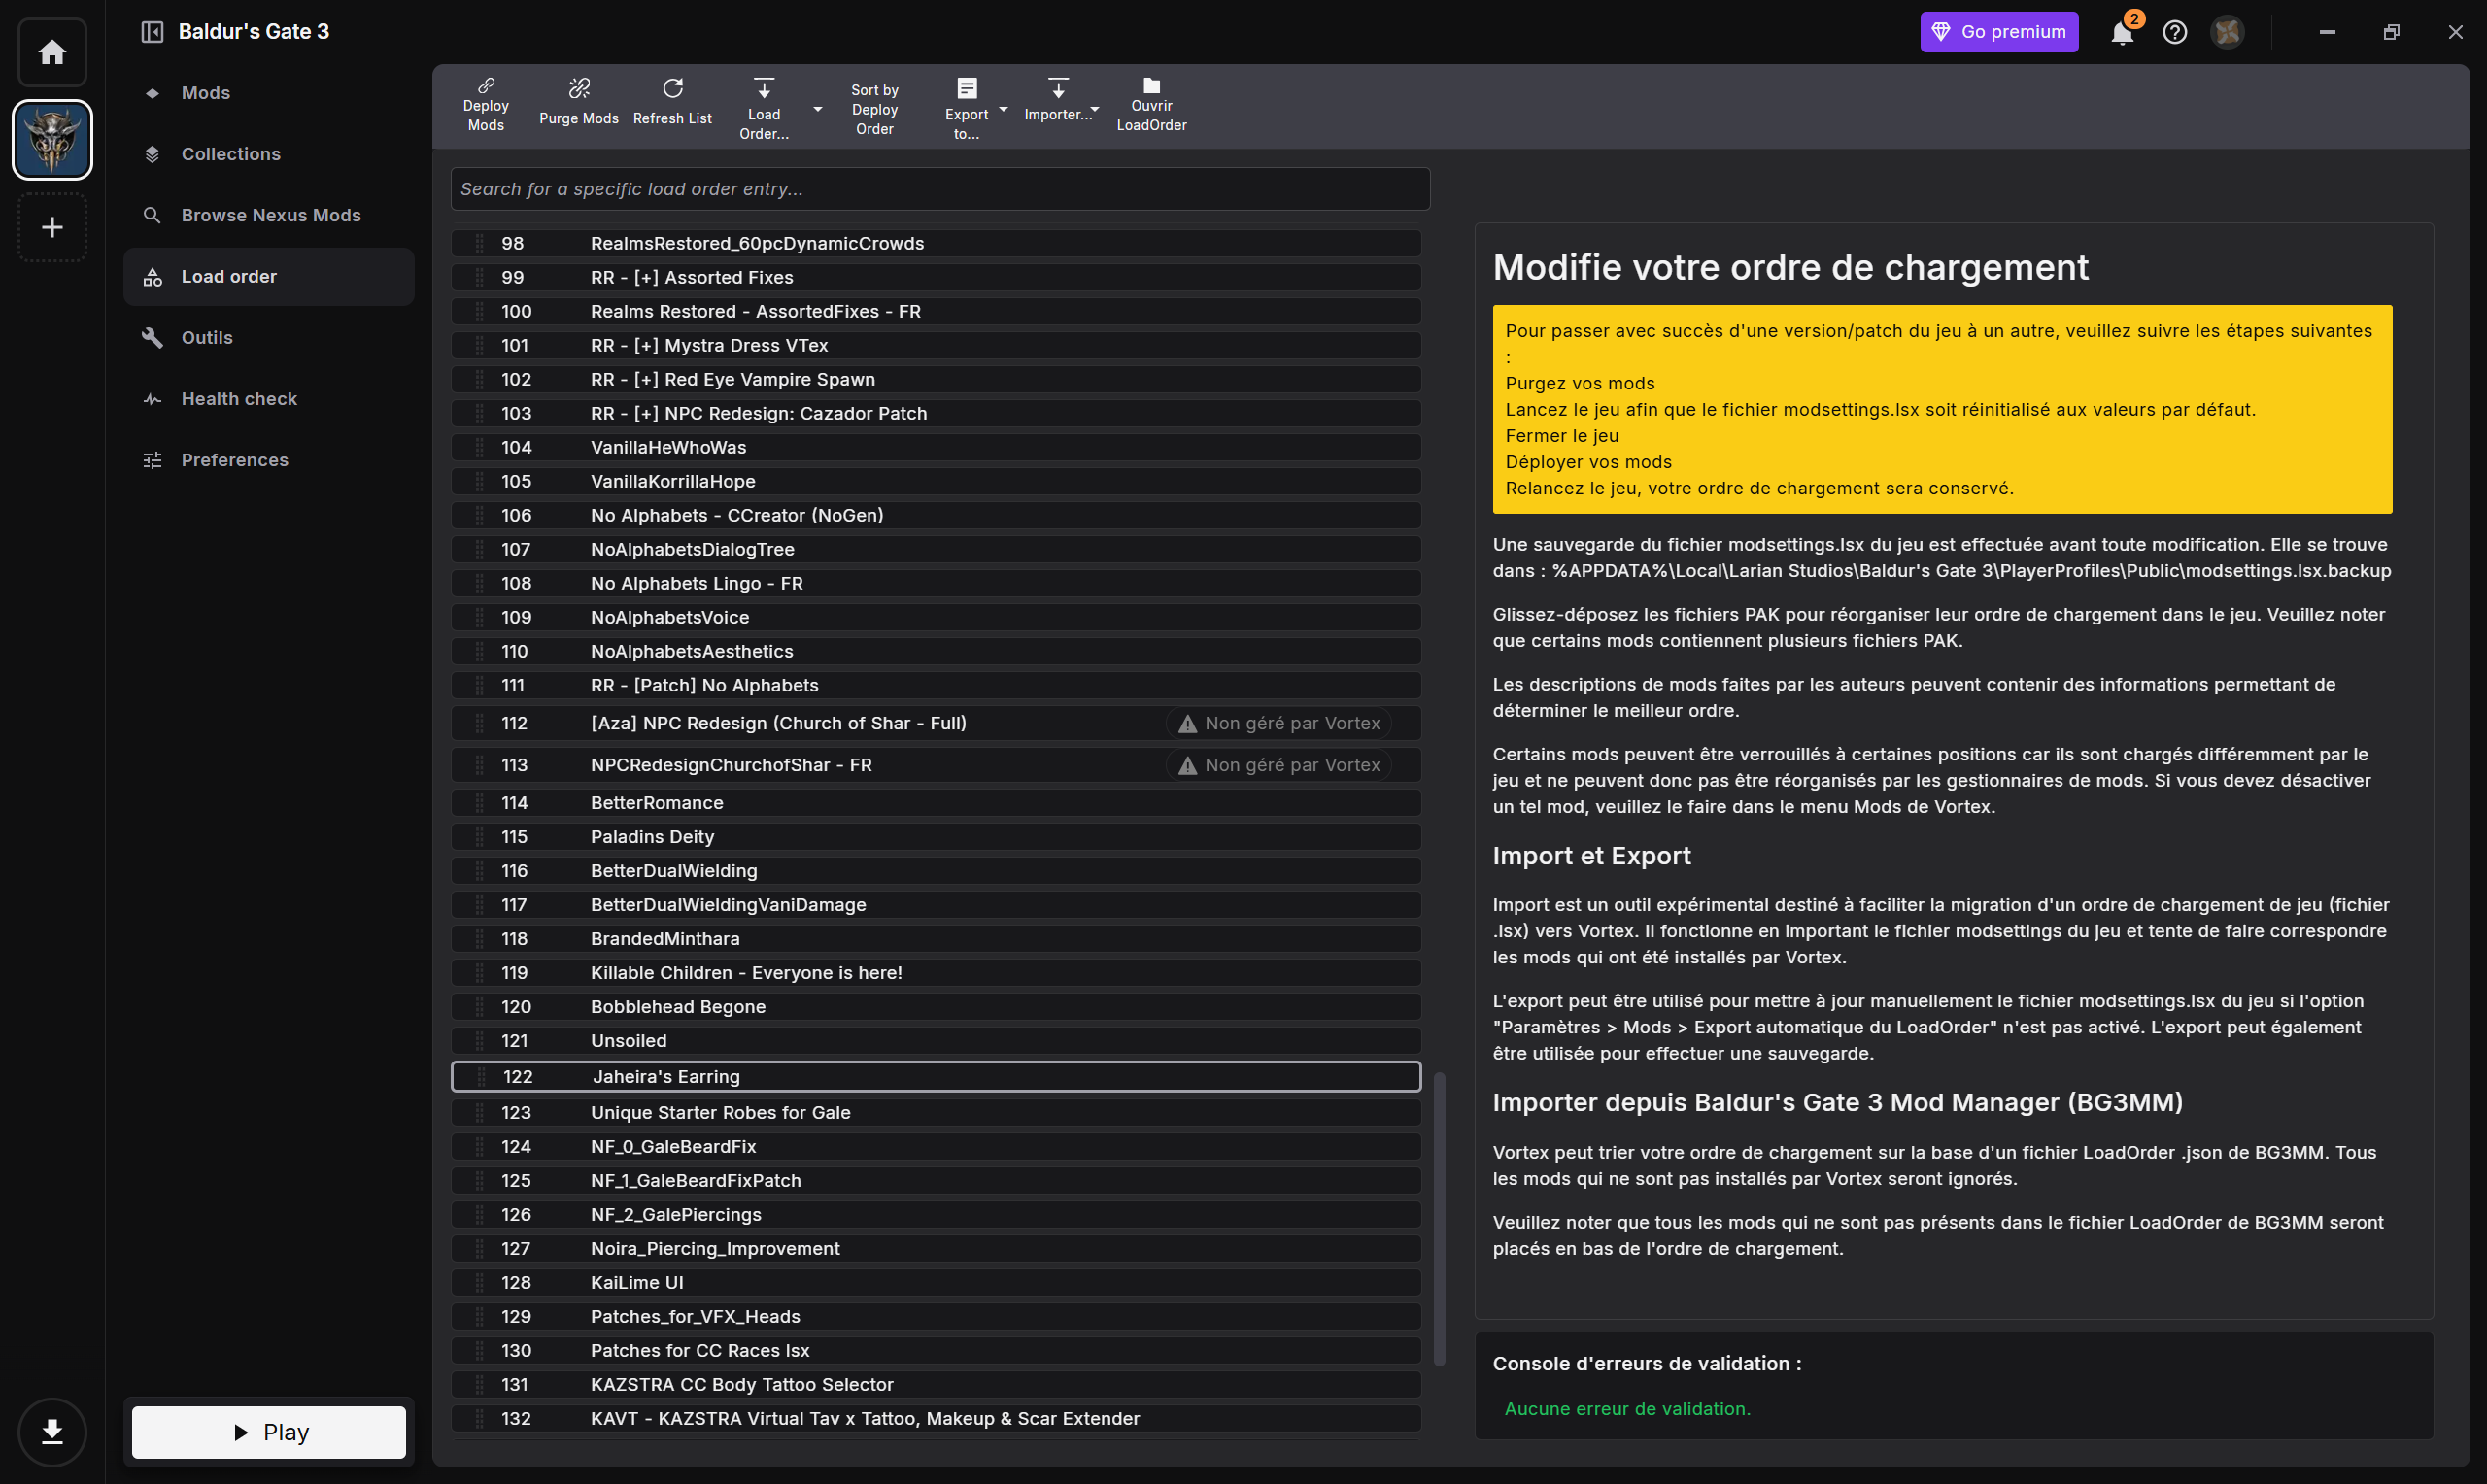Image resolution: width=2487 pixels, height=1484 pixels.
Task: Click the Go premium button
Action: coord(1999,32)
